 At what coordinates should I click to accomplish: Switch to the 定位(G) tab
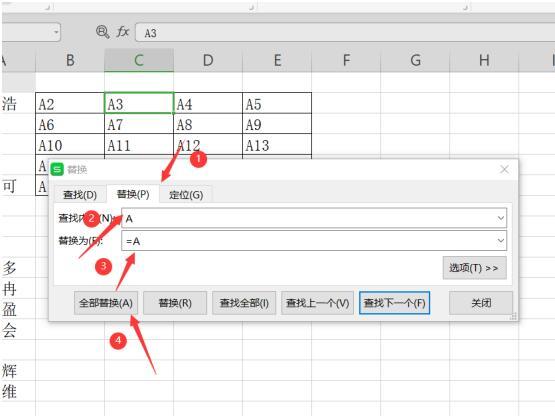point(186,195)
